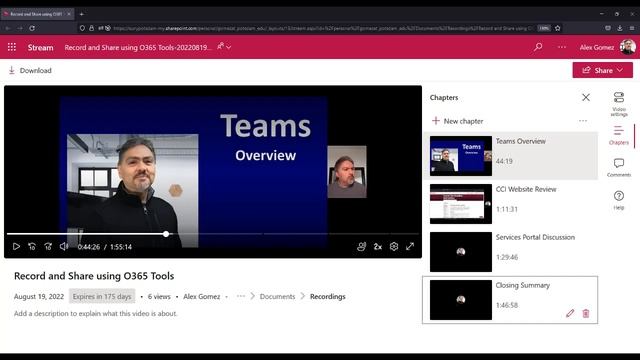Delete the Closing Summary chapter
This screenshot has height=360, width=640.
tap(586, 313)
